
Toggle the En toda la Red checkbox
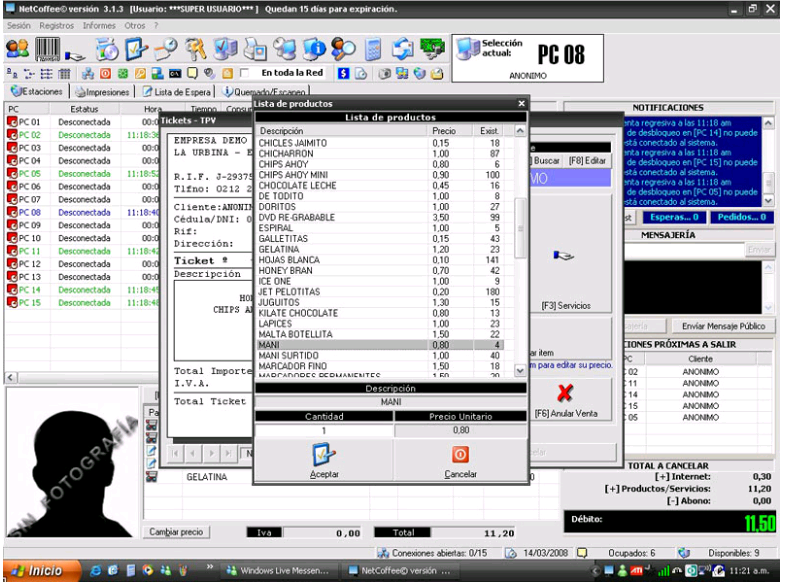tap(244, 74)
